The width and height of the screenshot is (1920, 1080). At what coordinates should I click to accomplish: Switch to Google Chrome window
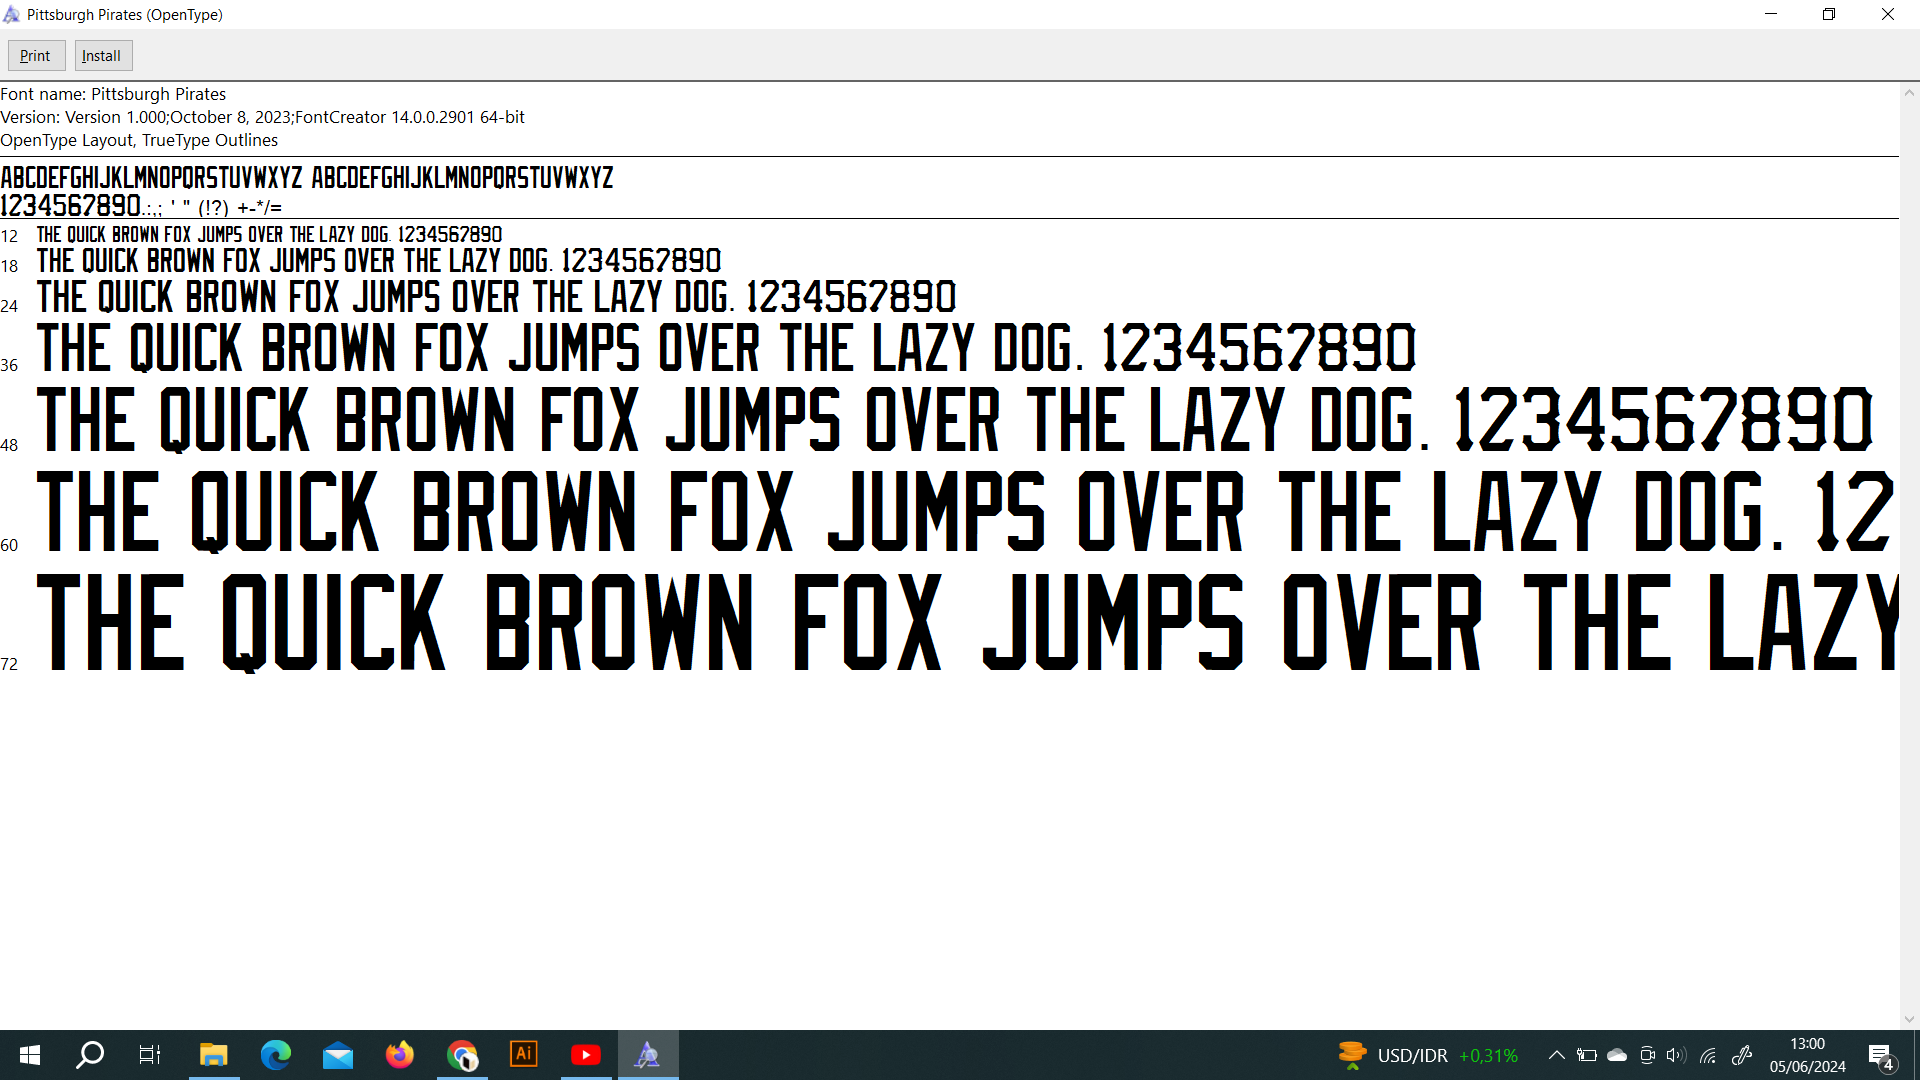pyautogui.click(x=462, y=1055)
